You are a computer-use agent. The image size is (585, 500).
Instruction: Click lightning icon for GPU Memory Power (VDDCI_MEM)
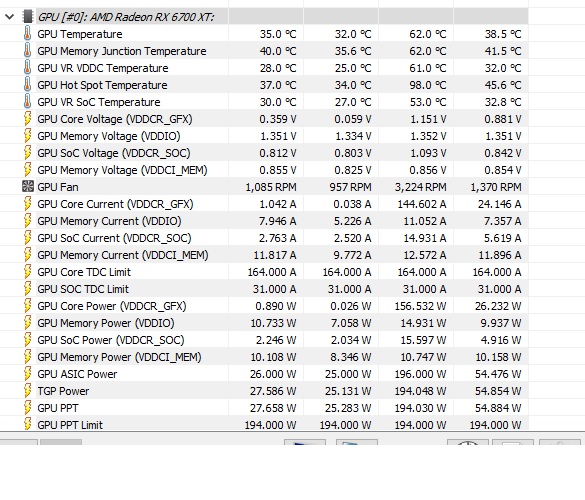(27, 357)
